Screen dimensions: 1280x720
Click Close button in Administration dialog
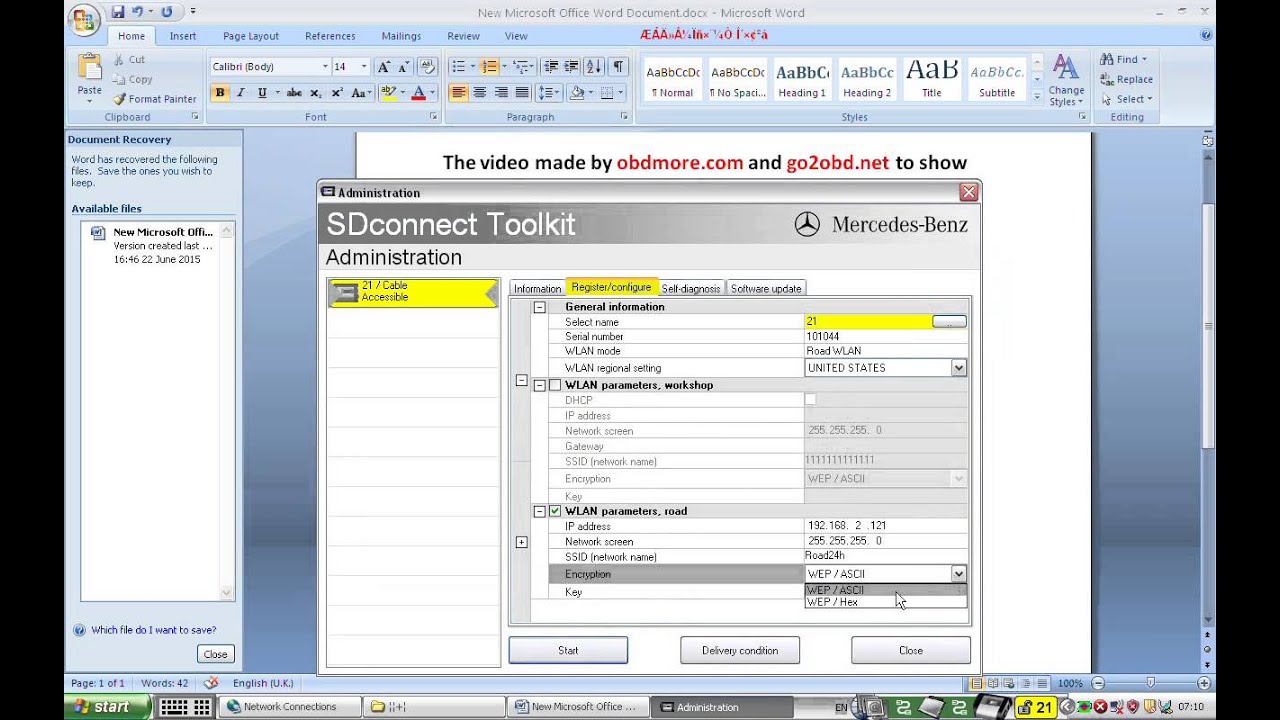tap(911, 650)
